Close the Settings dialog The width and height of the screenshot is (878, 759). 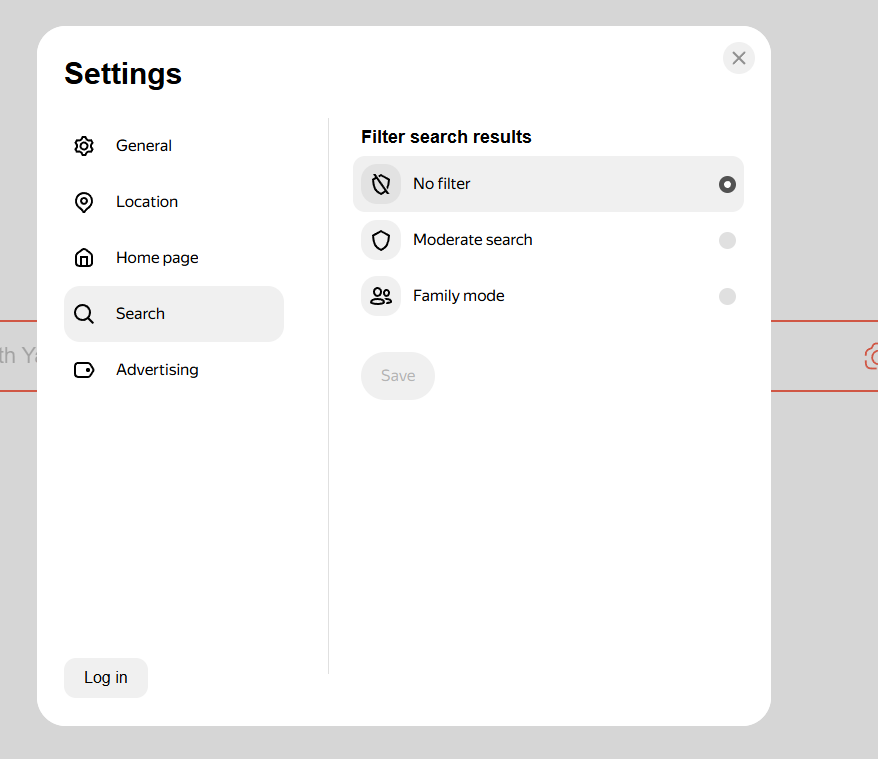coord(739,58)
